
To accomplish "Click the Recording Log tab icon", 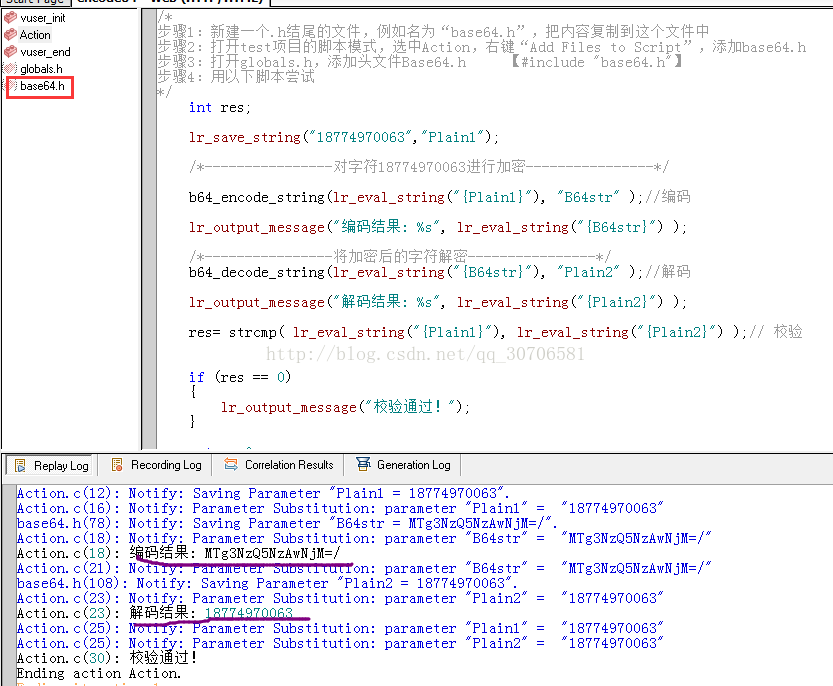I will coord(117,465).
